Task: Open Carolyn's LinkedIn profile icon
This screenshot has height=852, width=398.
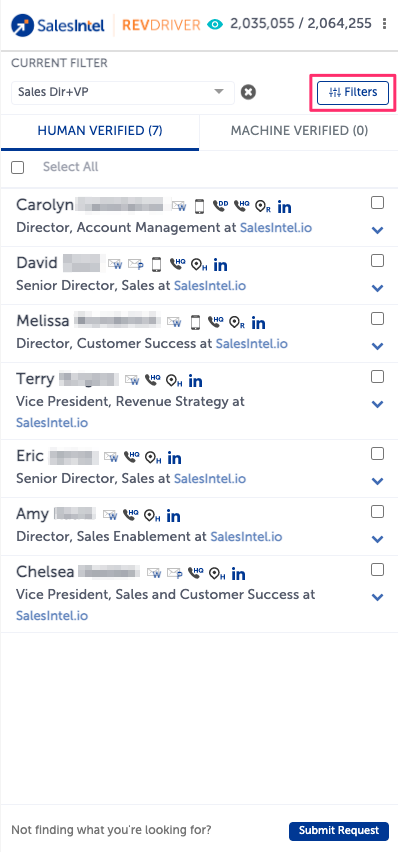Action: click(284, 206)
